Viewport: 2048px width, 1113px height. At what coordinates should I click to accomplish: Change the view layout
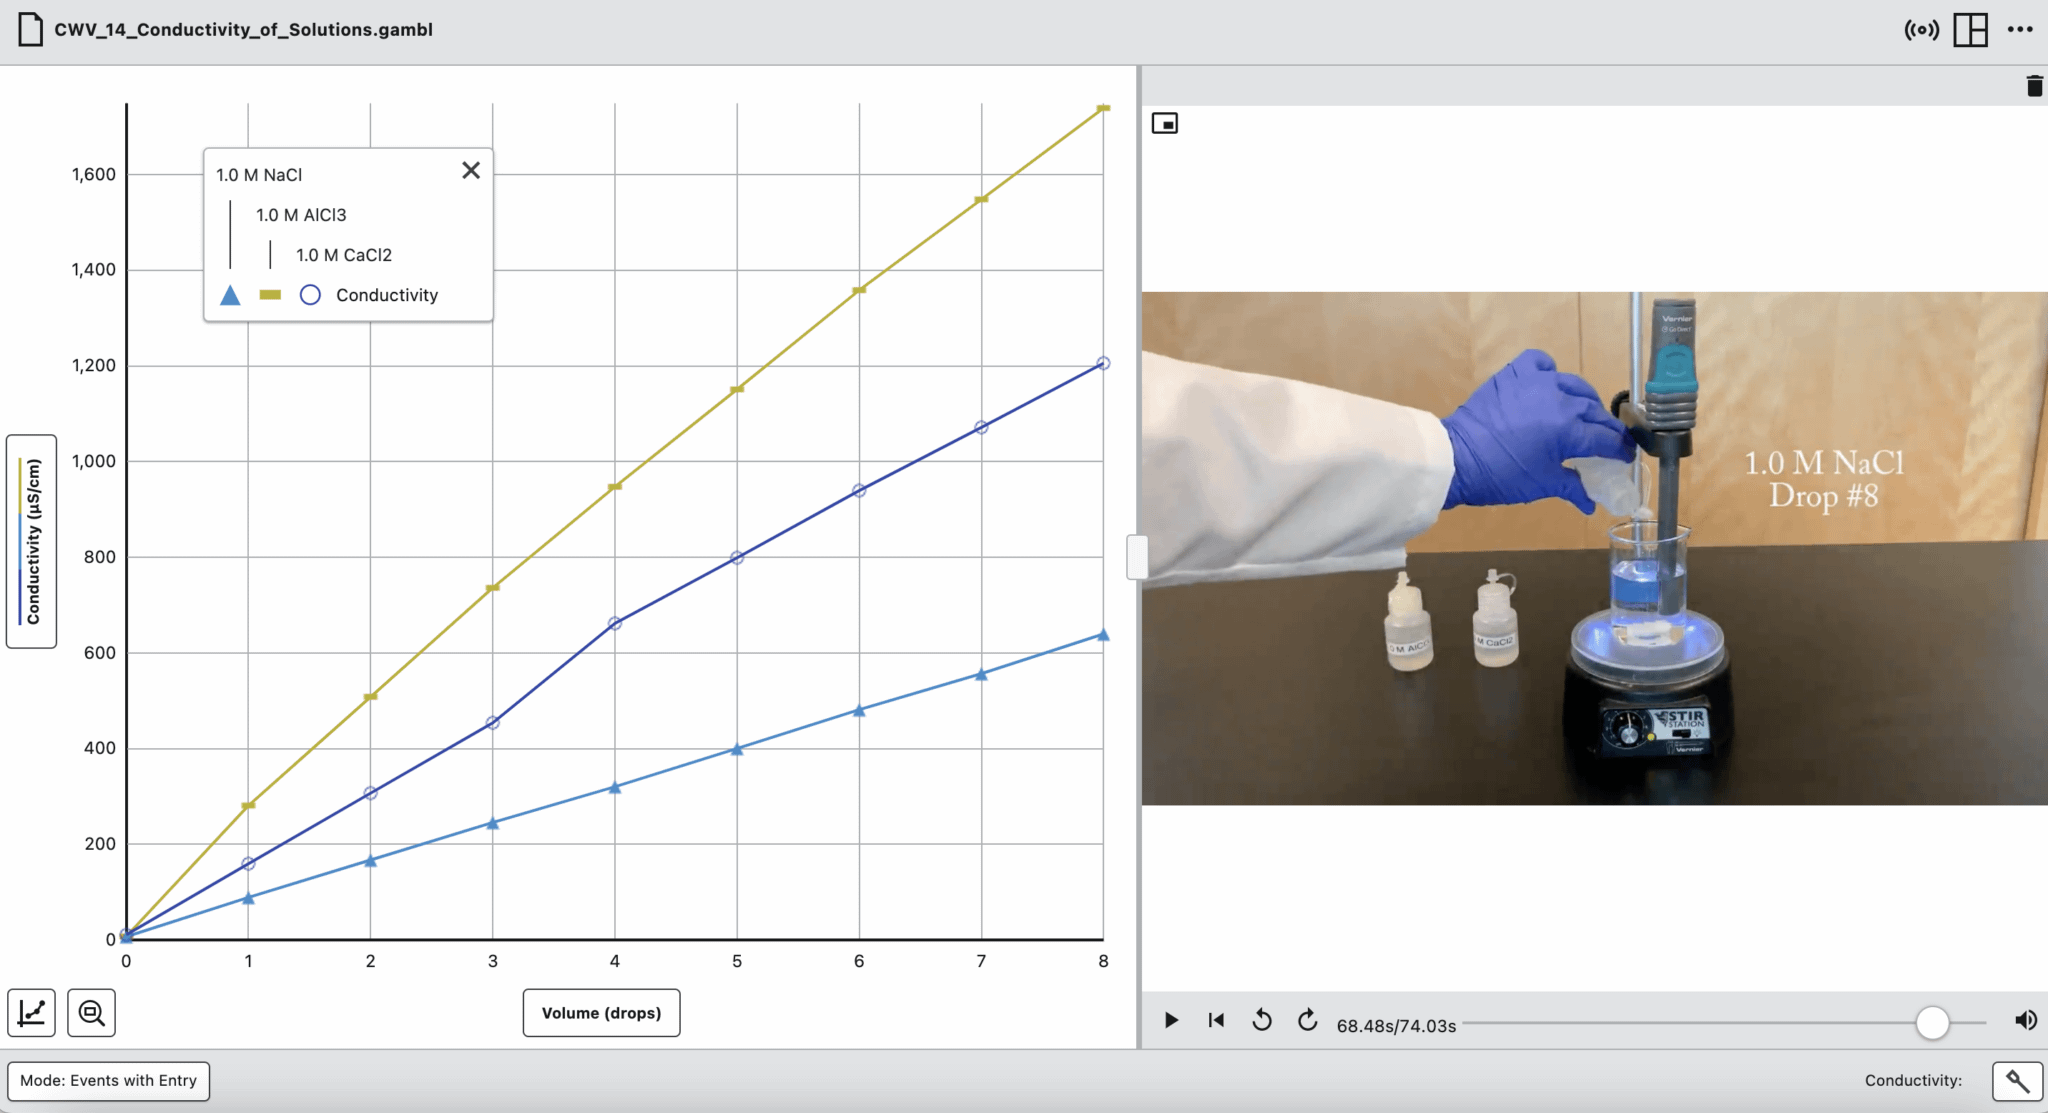point(1970,30)
